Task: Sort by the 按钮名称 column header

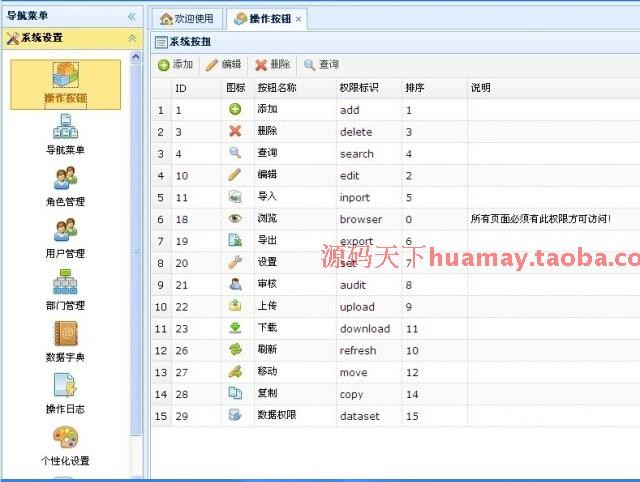Action: click(x=296, y=88)
